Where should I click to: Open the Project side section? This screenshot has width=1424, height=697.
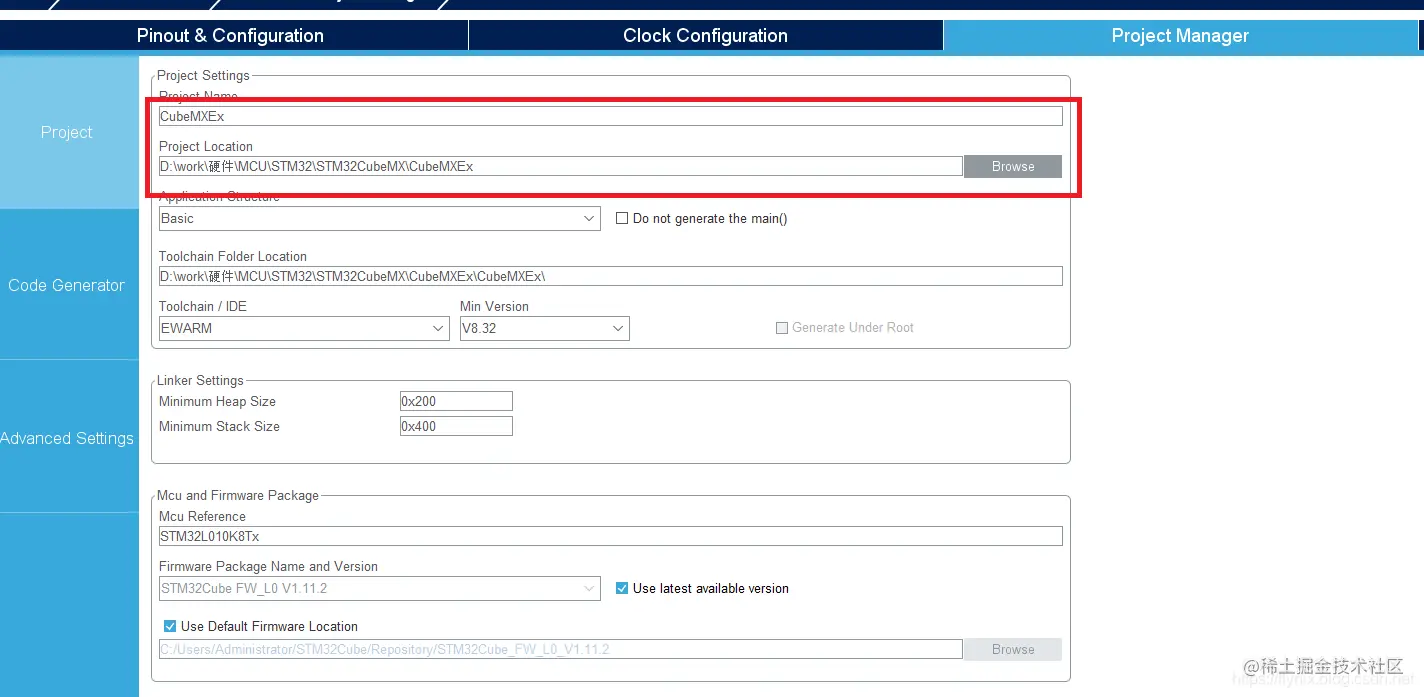coord(69,132)
